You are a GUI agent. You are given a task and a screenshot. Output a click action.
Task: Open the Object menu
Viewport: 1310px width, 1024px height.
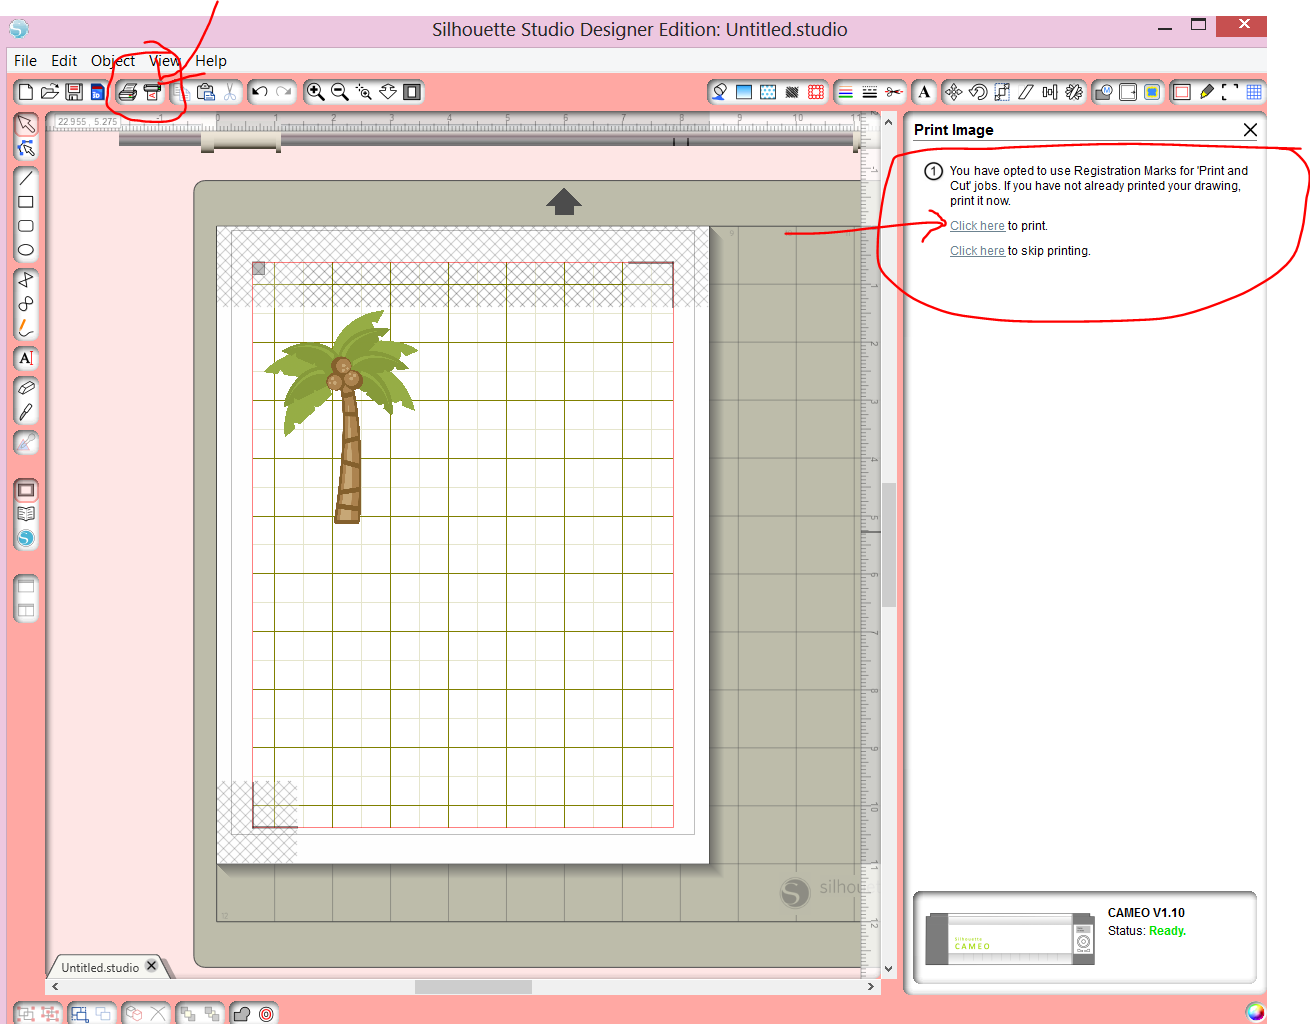pos(113,61)
